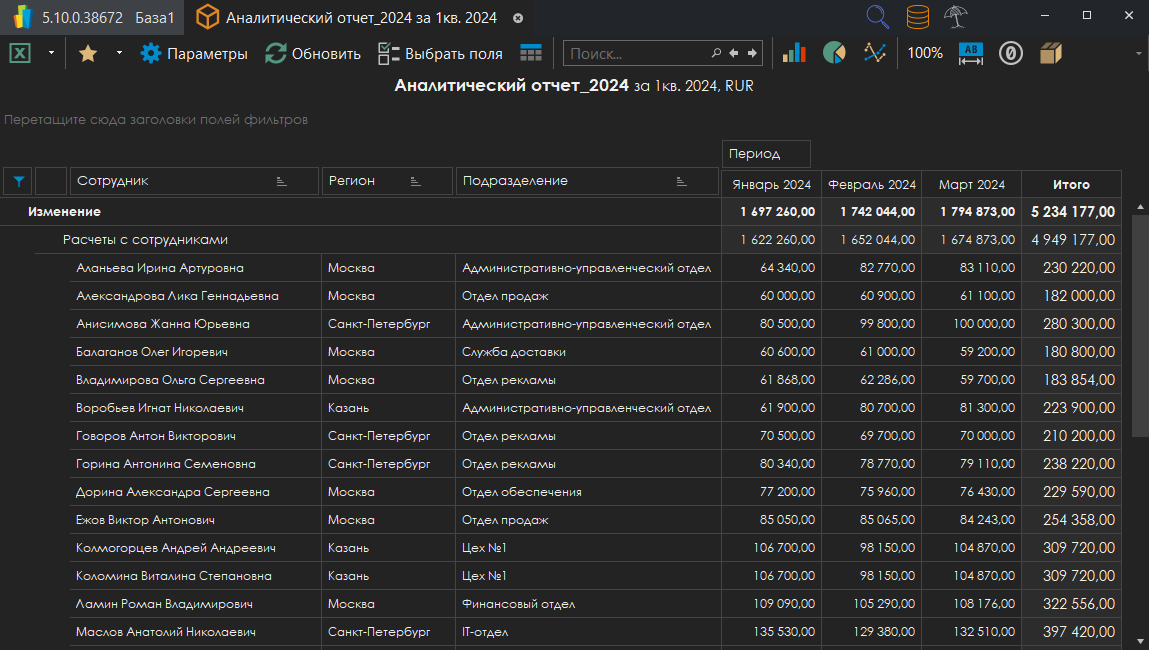Toggle the AB column autofit width icon
Image resolution: width=1149 pixels, height=650 pixels.
(x=971, y=53)
